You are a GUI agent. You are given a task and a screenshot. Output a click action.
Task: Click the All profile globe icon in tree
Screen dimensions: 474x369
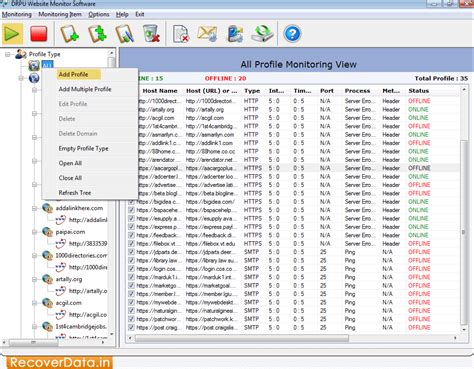34,65
